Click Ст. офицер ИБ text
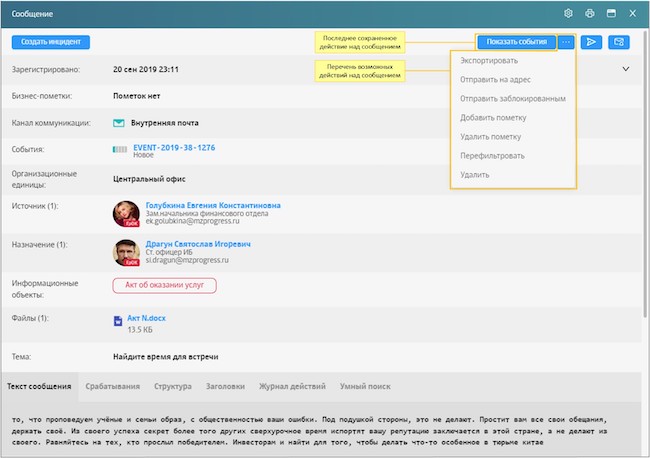The height and width of the screenshot is (458, 650). click(x=169, y=252)
